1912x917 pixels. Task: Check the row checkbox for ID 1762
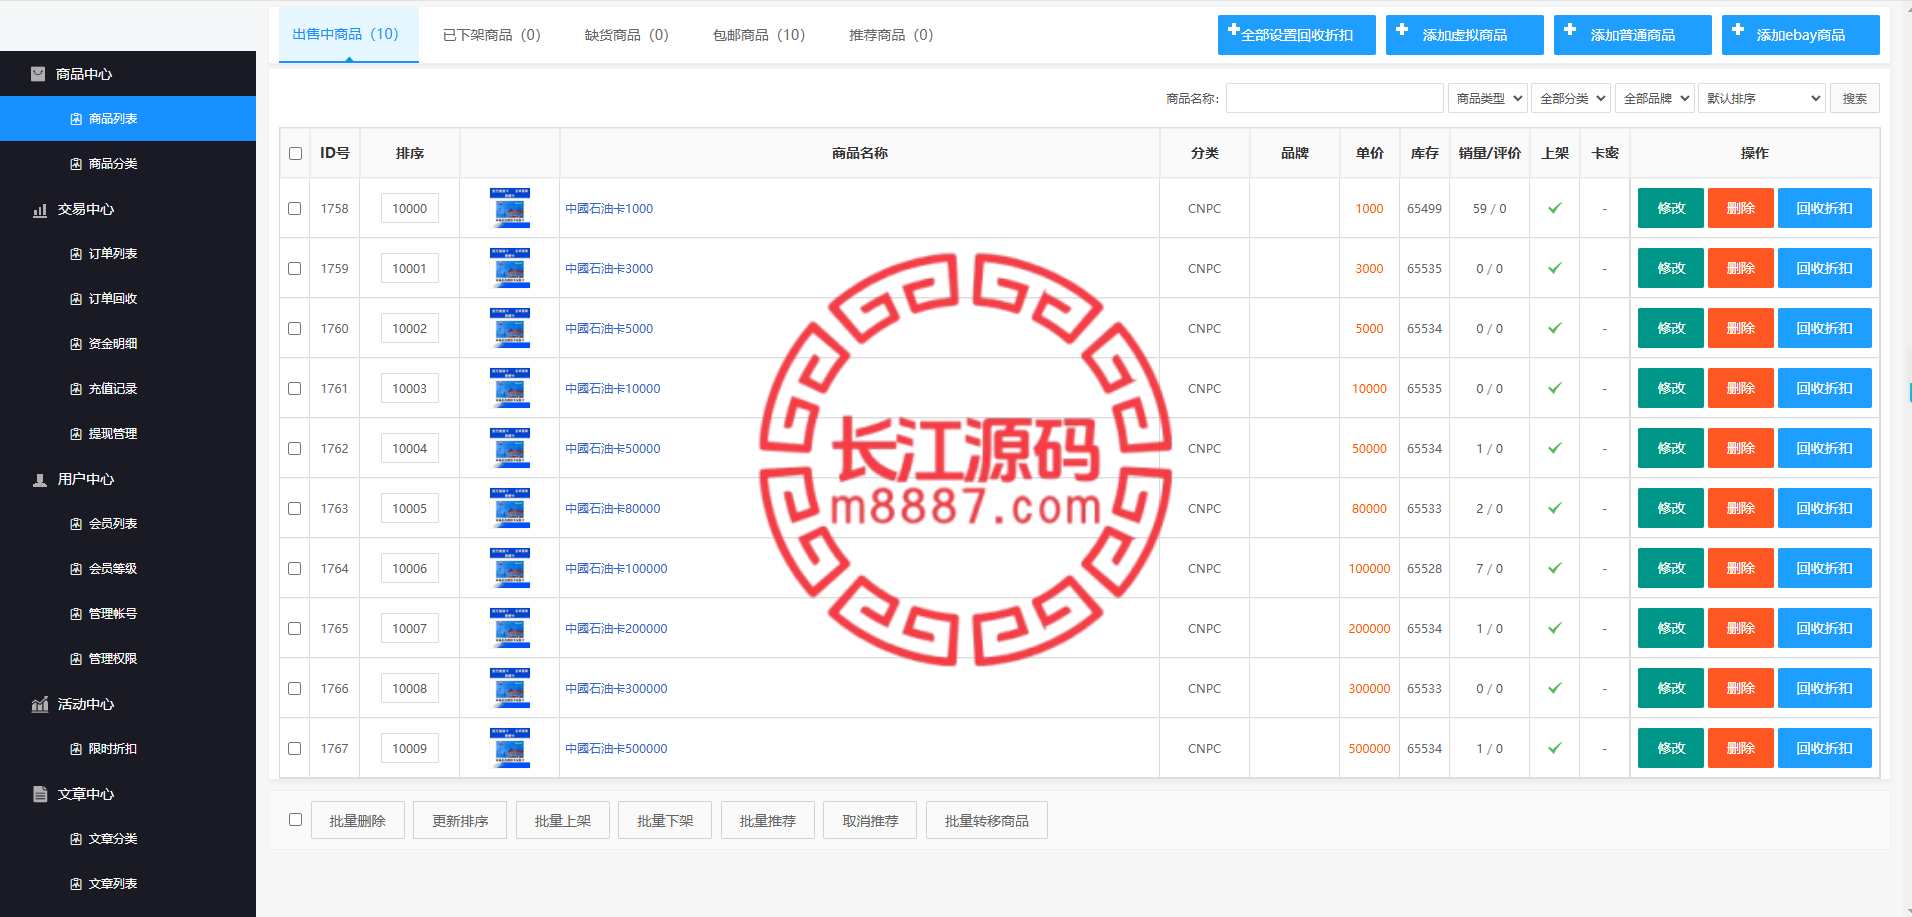pyautogui.click(x=294, y=449)
